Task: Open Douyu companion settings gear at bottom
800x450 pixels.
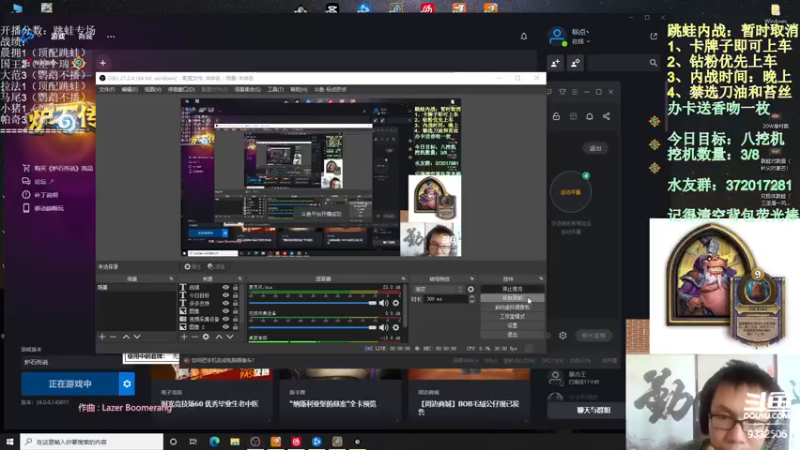Action: [x=563, y=335]
